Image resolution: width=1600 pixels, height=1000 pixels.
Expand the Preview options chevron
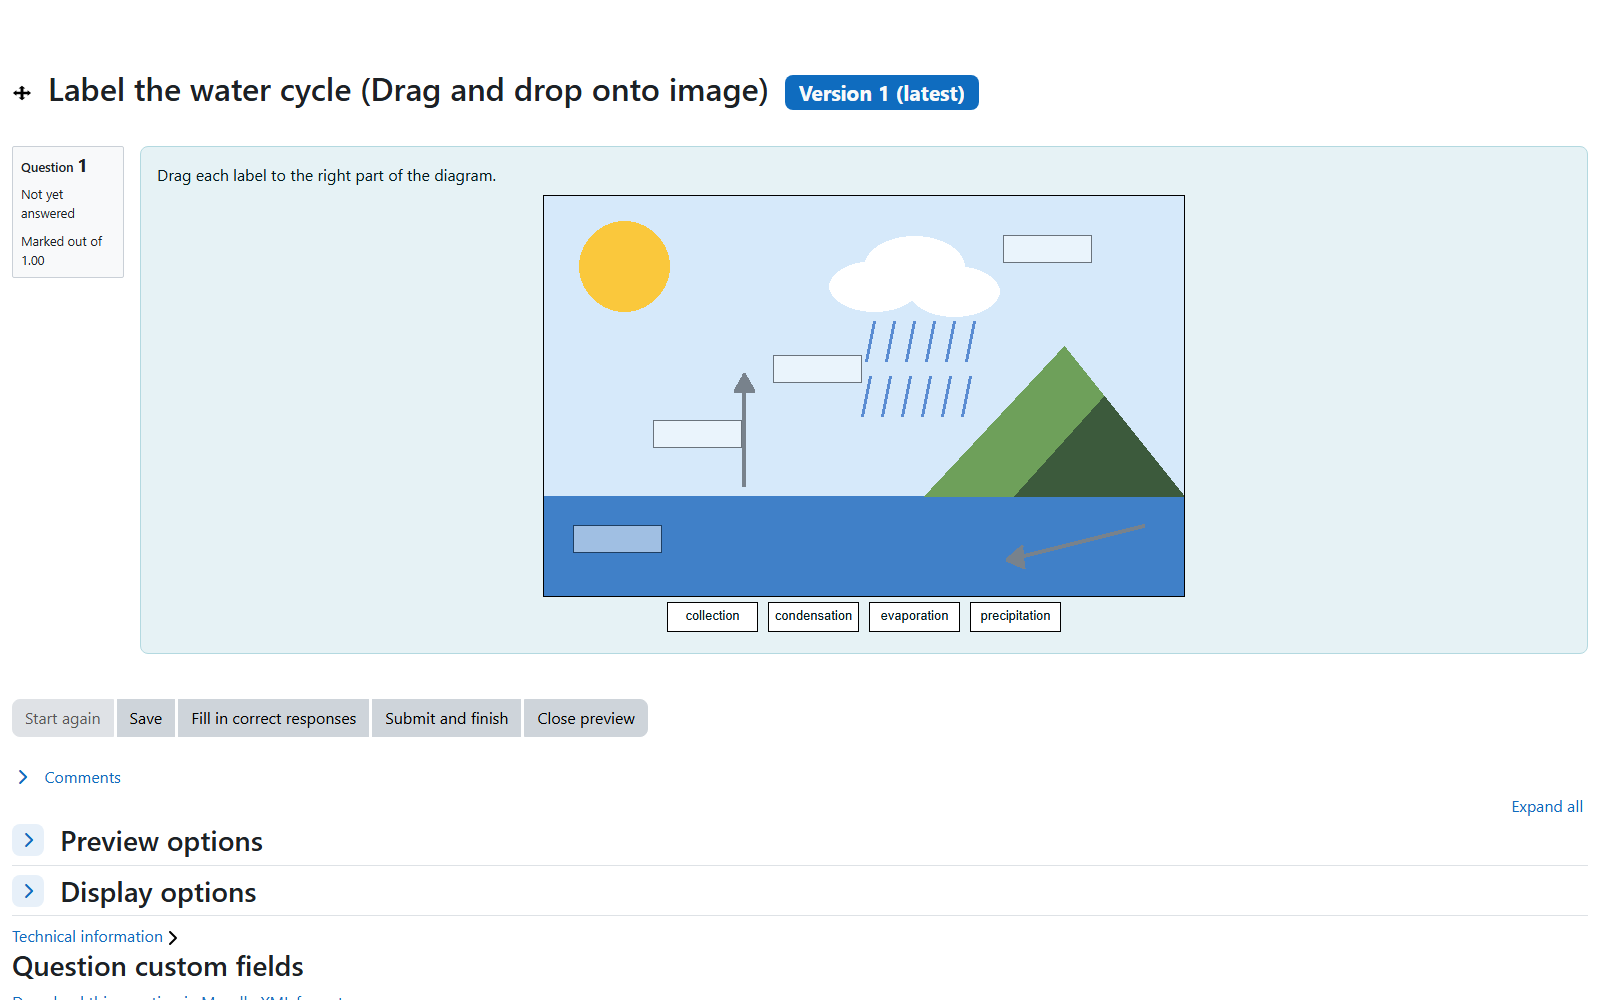coord(28,840)
